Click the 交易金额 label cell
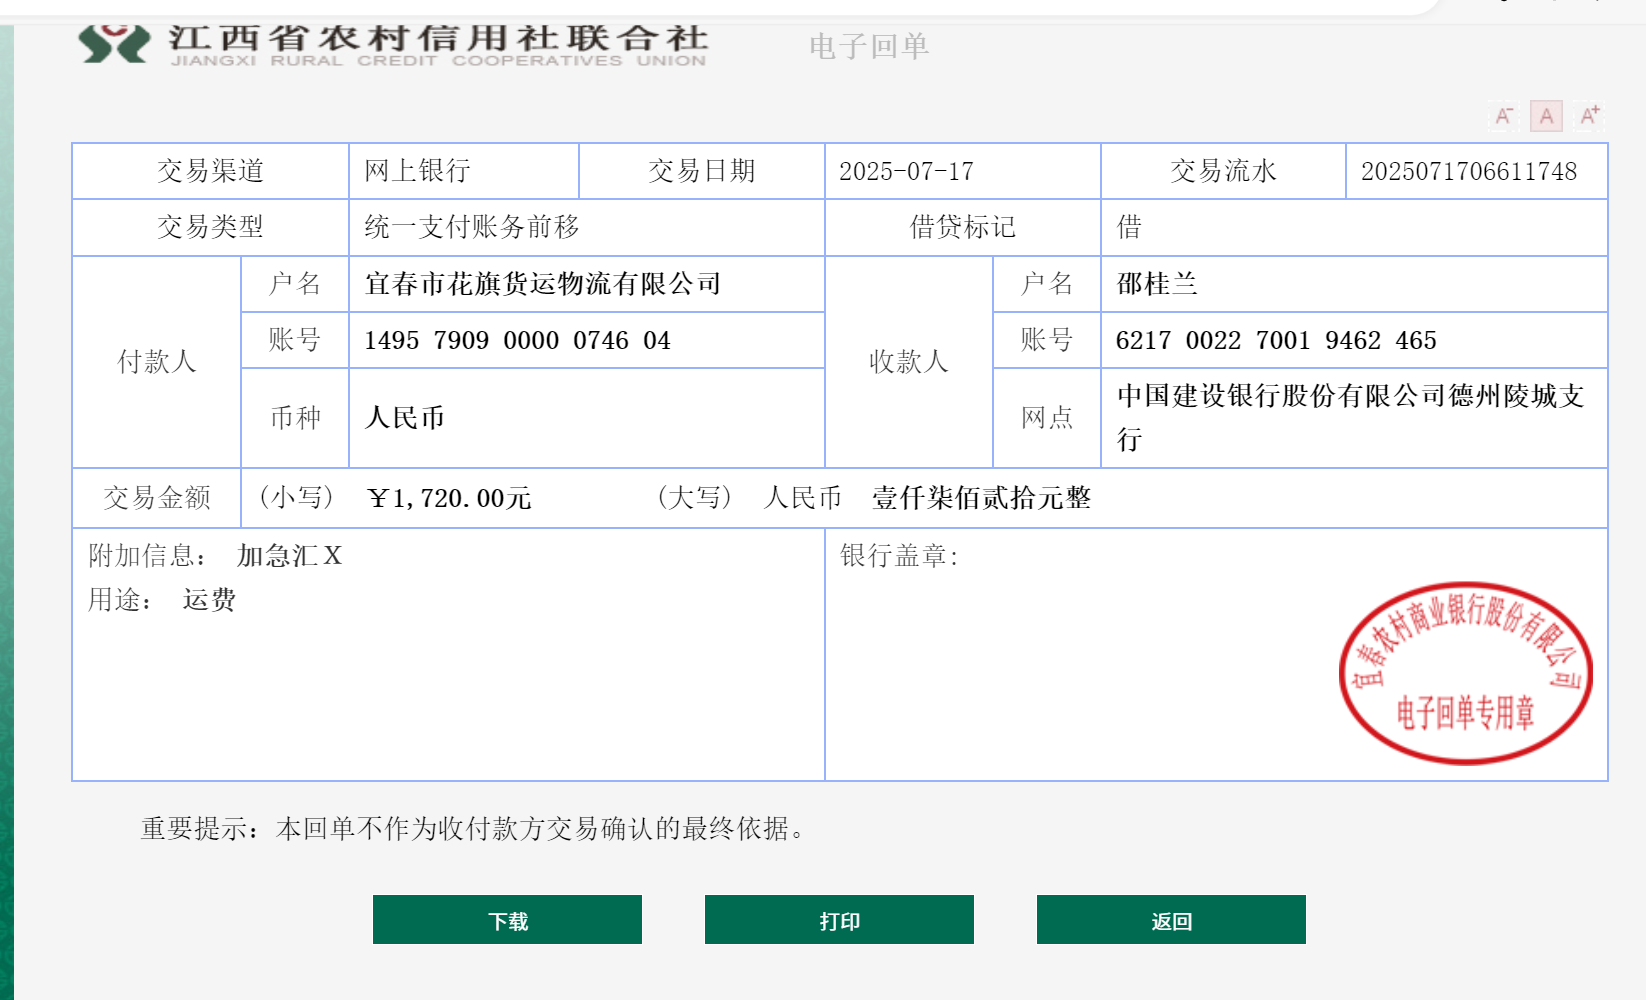Viewport: 1646px width, 1000px height. pos(157,498)
